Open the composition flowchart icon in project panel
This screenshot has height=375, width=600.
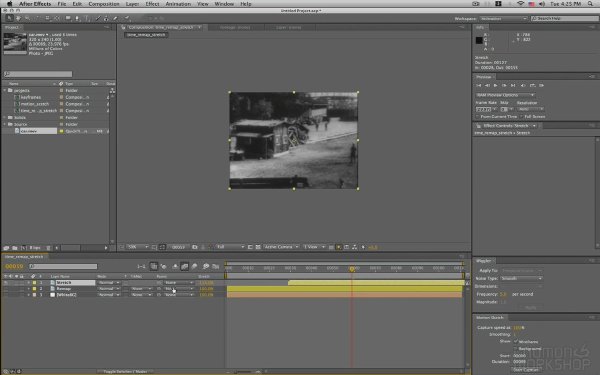tap(112, 91)
